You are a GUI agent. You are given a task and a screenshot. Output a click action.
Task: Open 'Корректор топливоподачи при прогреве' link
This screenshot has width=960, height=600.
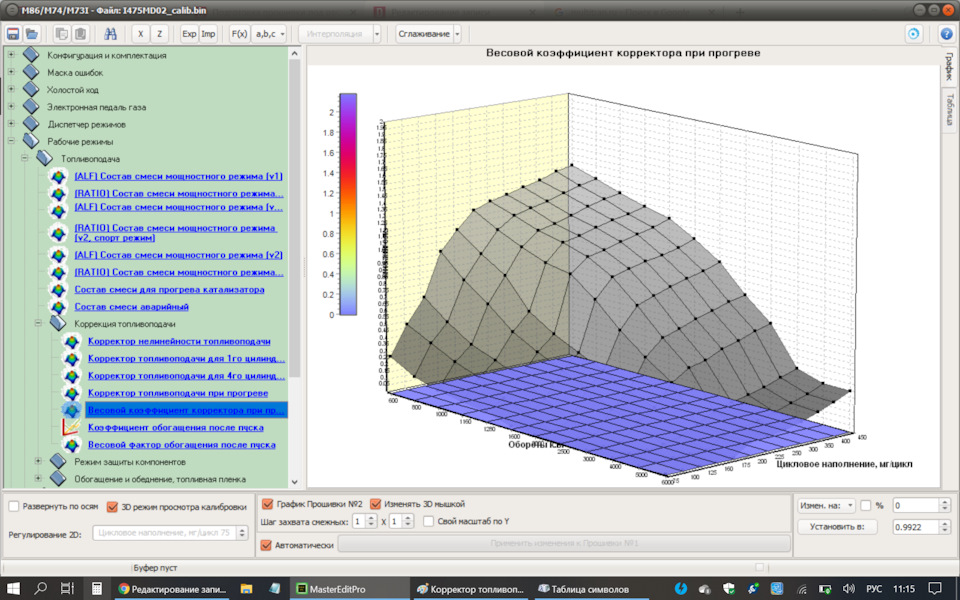178,393
